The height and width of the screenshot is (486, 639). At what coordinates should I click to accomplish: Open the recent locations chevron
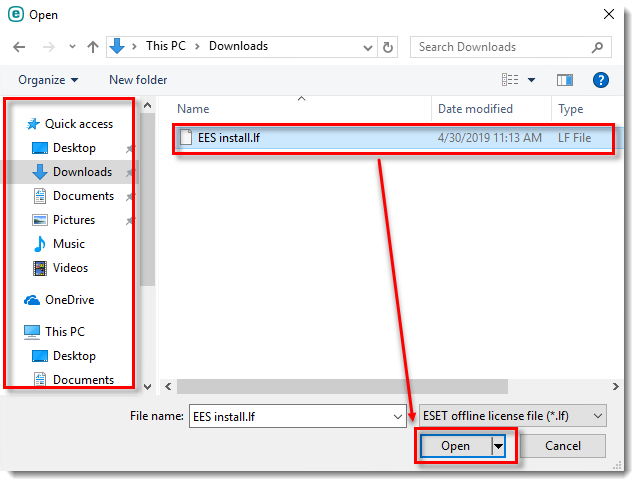pyautogui.click(x=72, y=47)
